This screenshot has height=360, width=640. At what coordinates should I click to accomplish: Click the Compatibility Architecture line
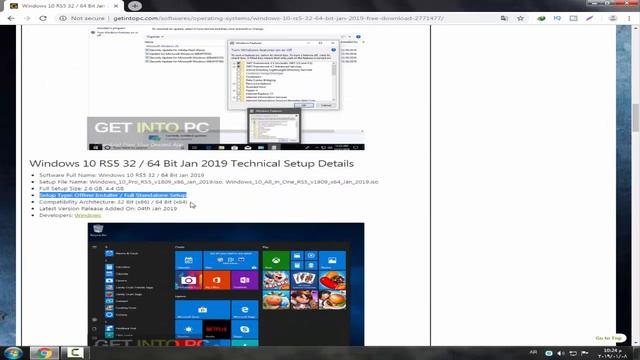[113, 202]
